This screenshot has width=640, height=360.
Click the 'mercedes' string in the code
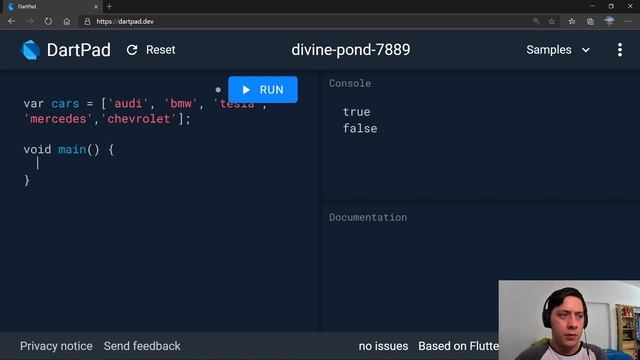(x=58, y=119)
